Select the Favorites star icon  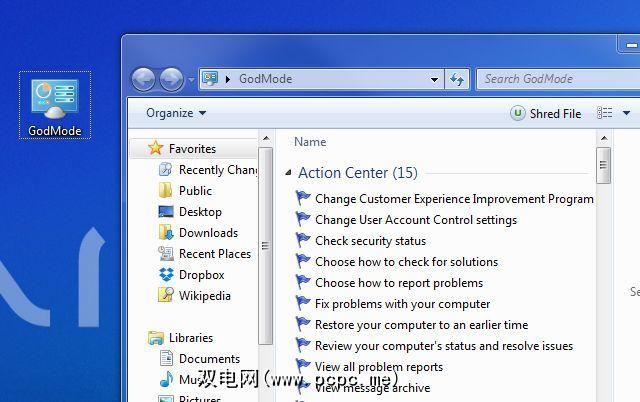[x=156, y=148]
